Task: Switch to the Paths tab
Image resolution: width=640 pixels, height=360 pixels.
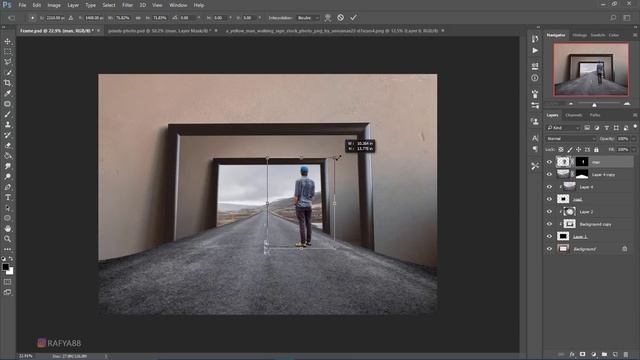Action: [x=595, y=116]
